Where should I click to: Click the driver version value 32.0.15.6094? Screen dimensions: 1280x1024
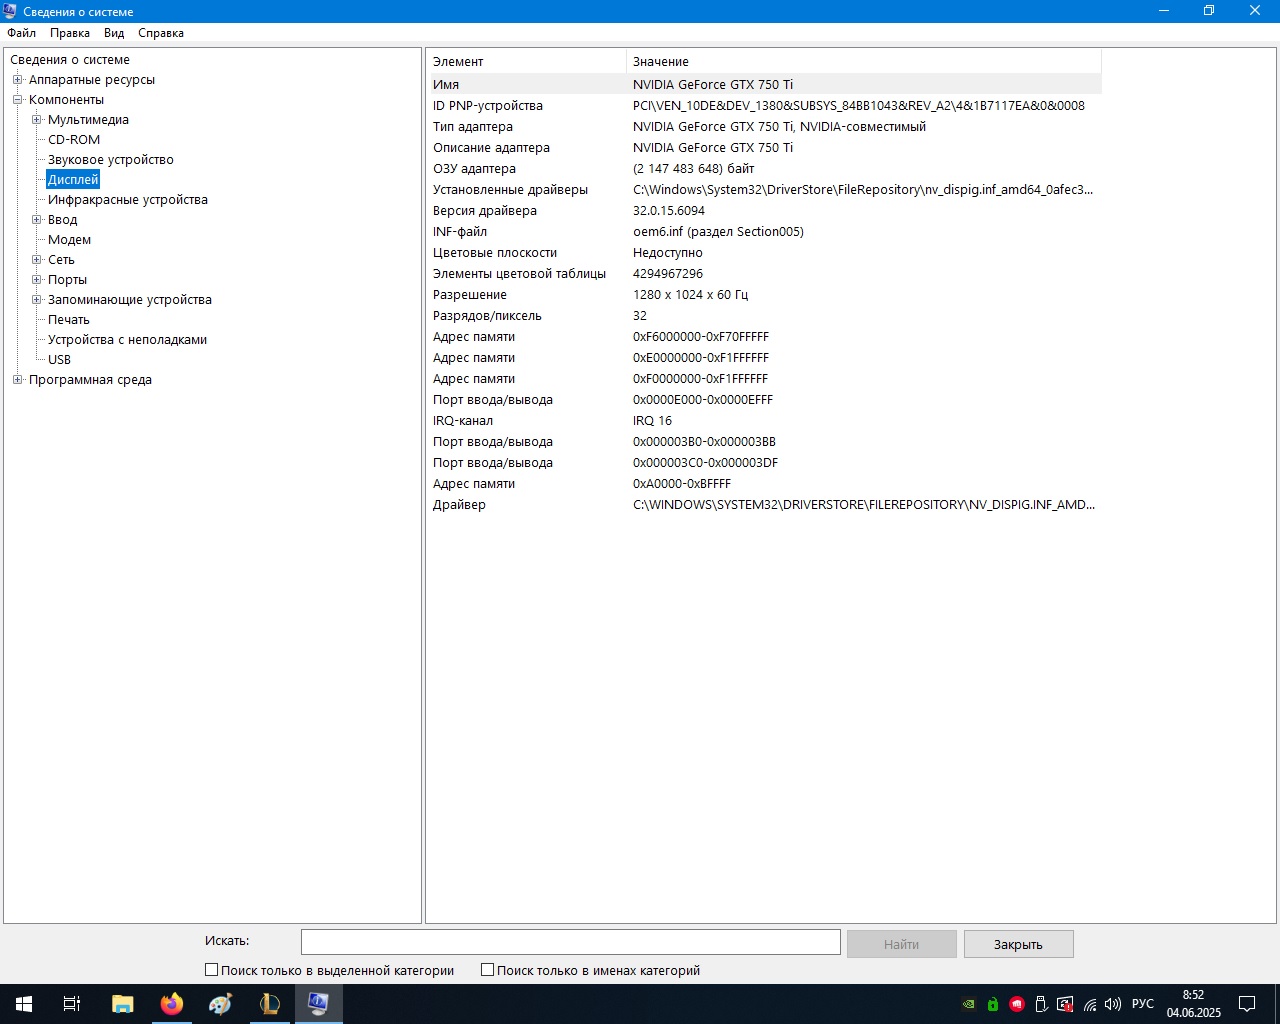[669, 211]
